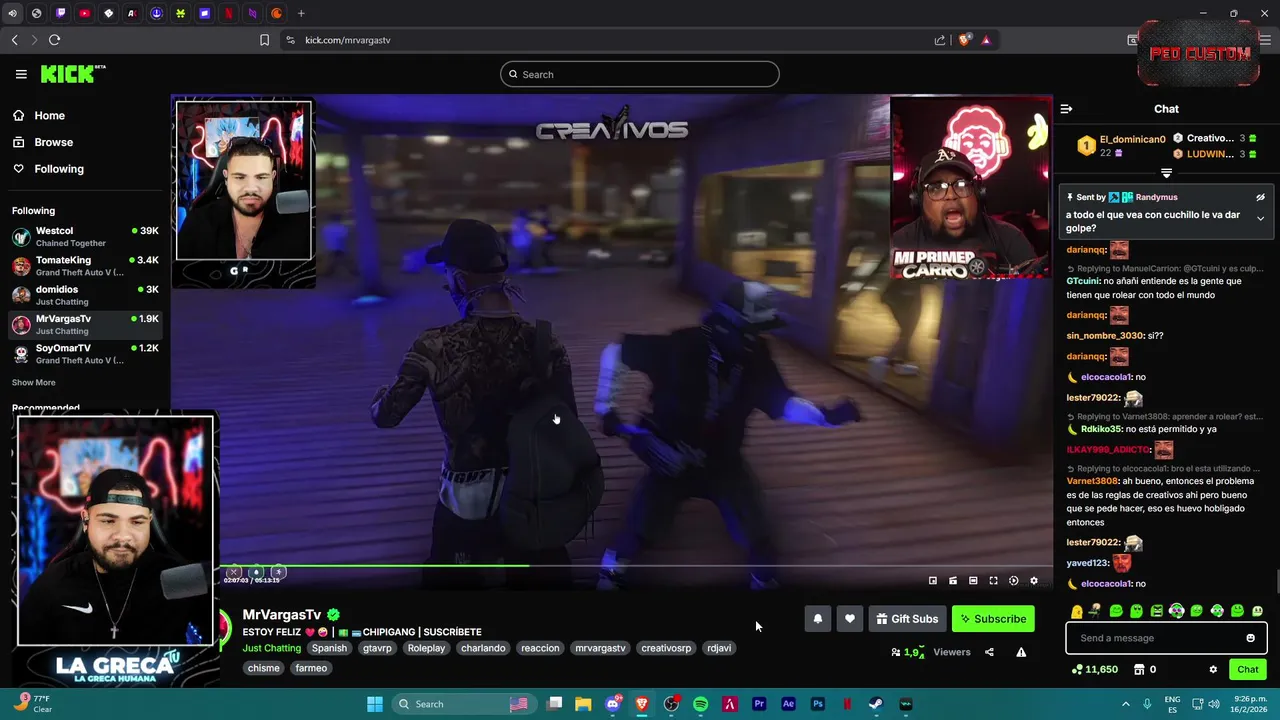Image resolution: width=1280 pixels, height=720 pixels.
Task: Open clip creation on the player
Action: pyautogui.click(x=953, y=580)
